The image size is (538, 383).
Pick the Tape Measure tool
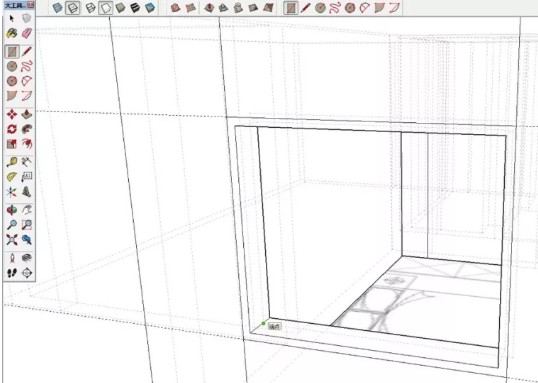[12, 162]
